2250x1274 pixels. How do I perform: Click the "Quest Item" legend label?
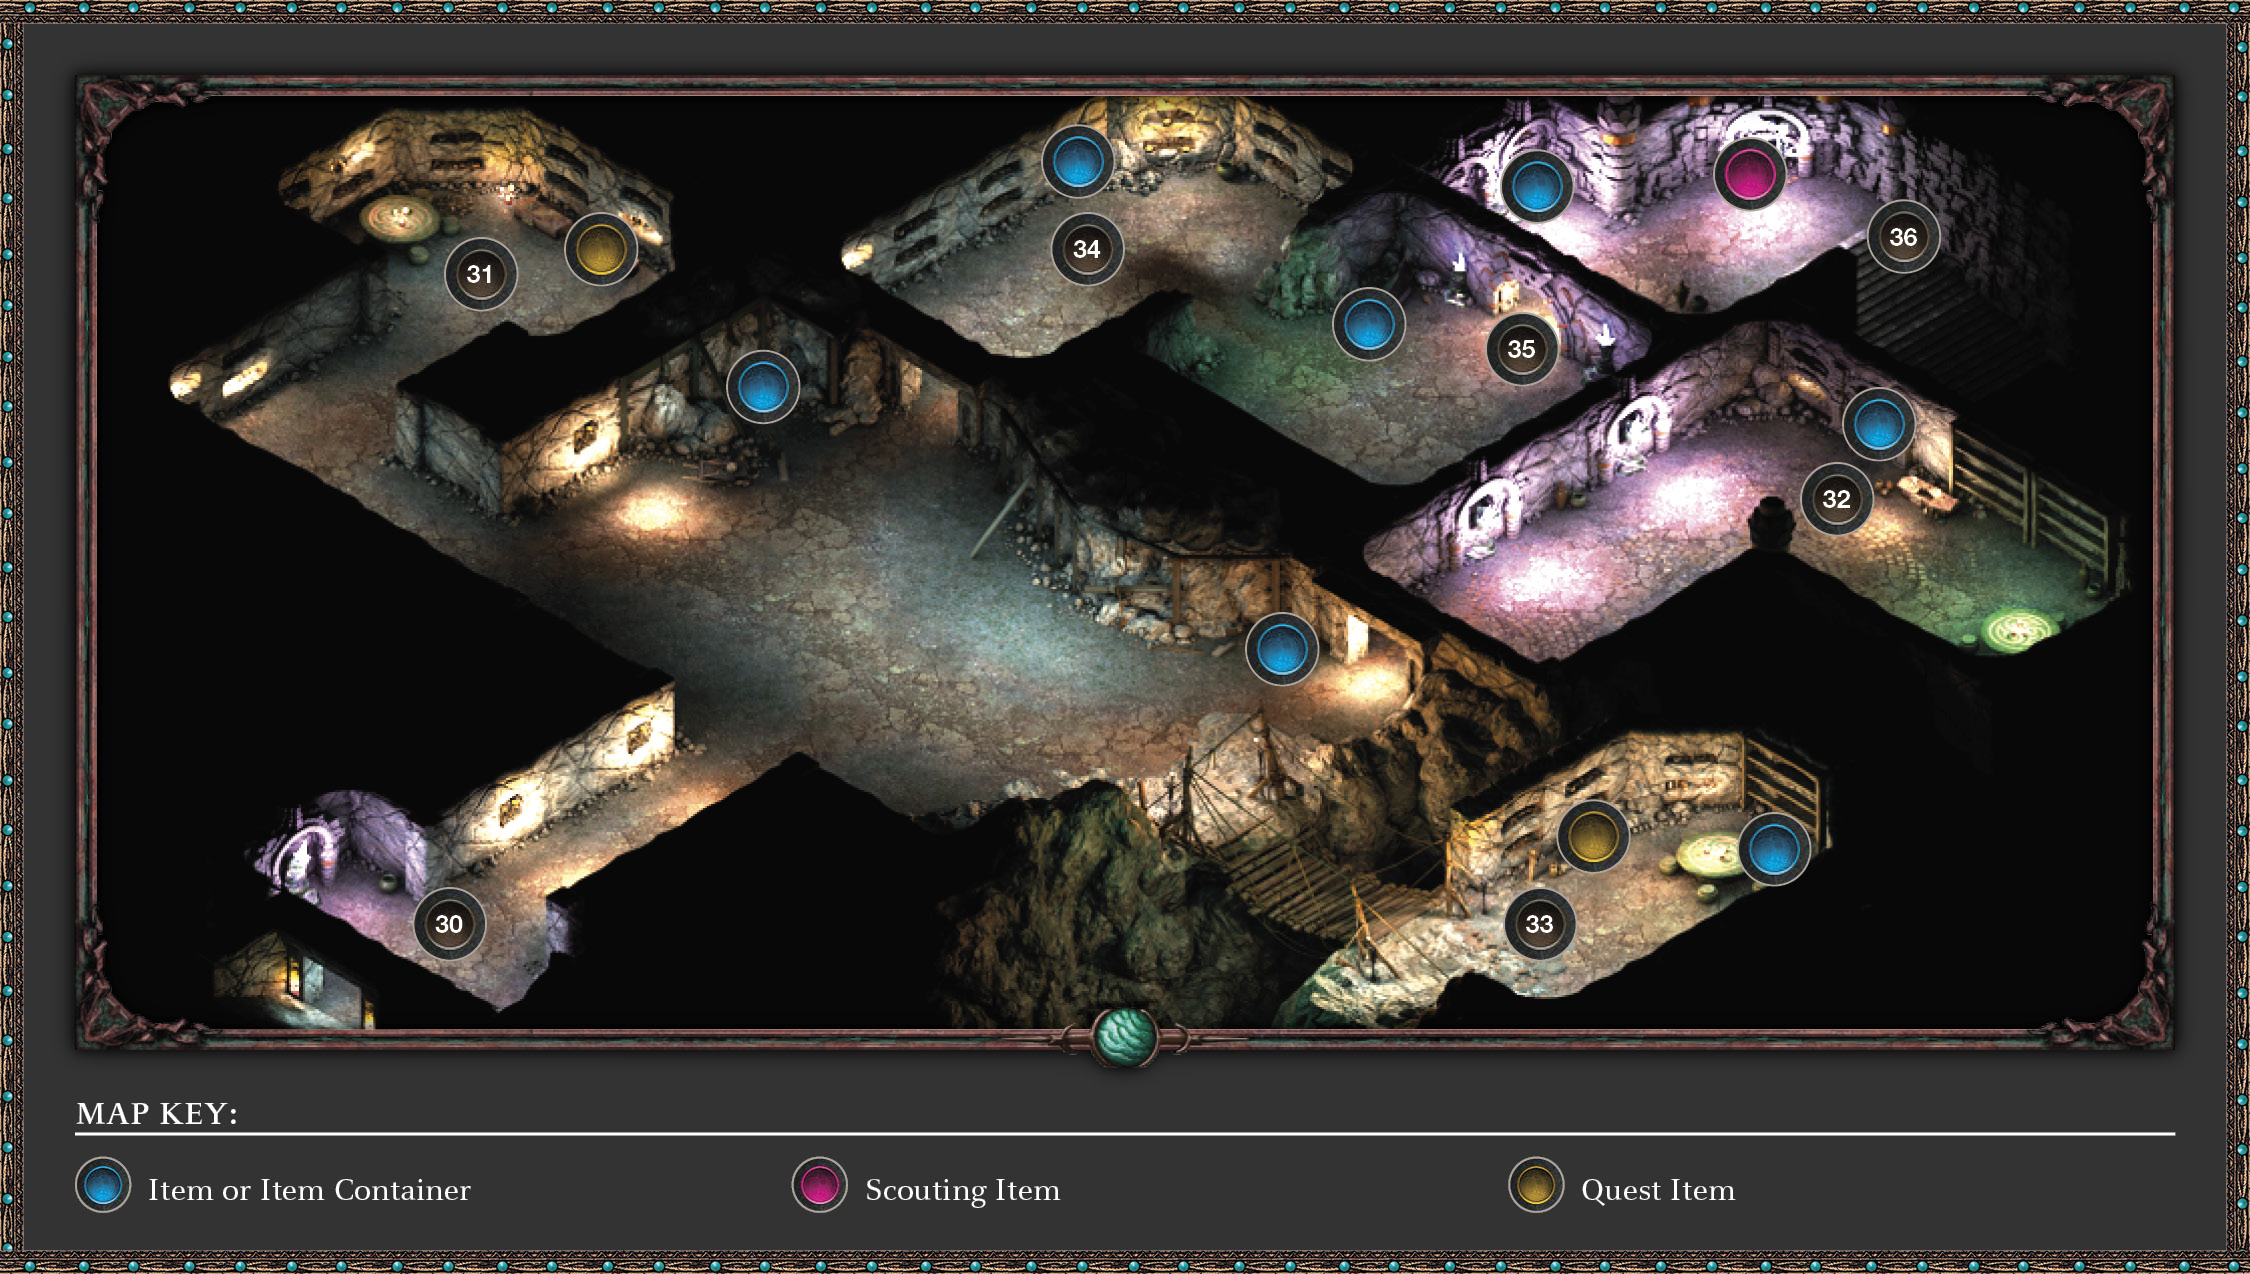[x=1658, y=1190]
